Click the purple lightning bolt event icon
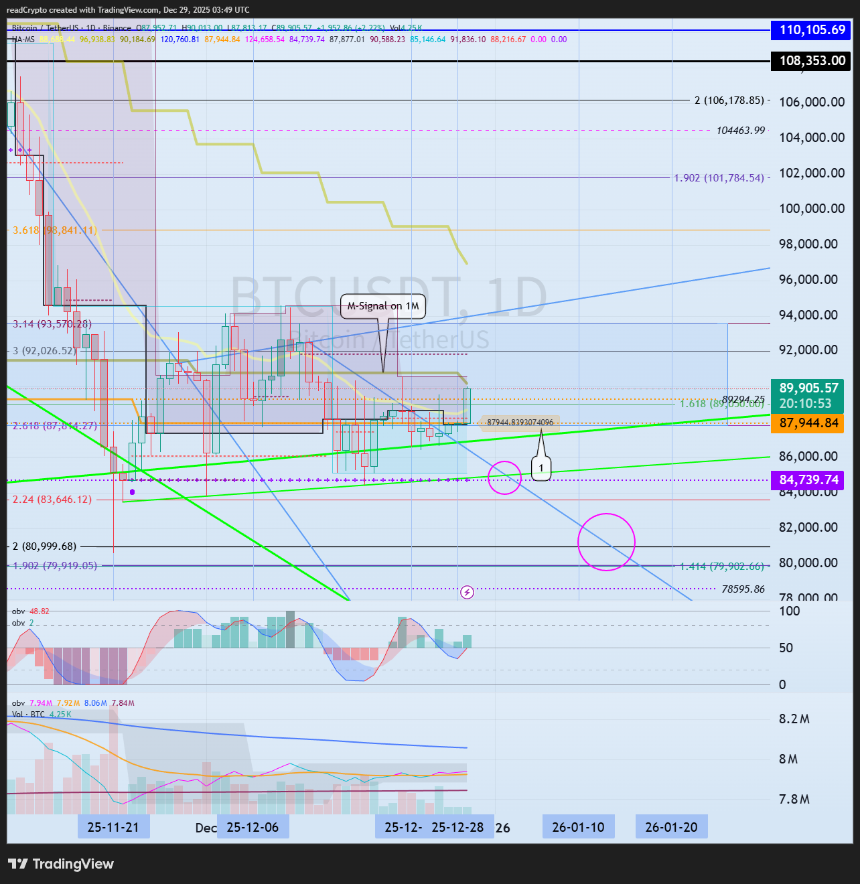The width and height of the screenshot is (860, 884). pyautogui.click(x=467, y=592)
